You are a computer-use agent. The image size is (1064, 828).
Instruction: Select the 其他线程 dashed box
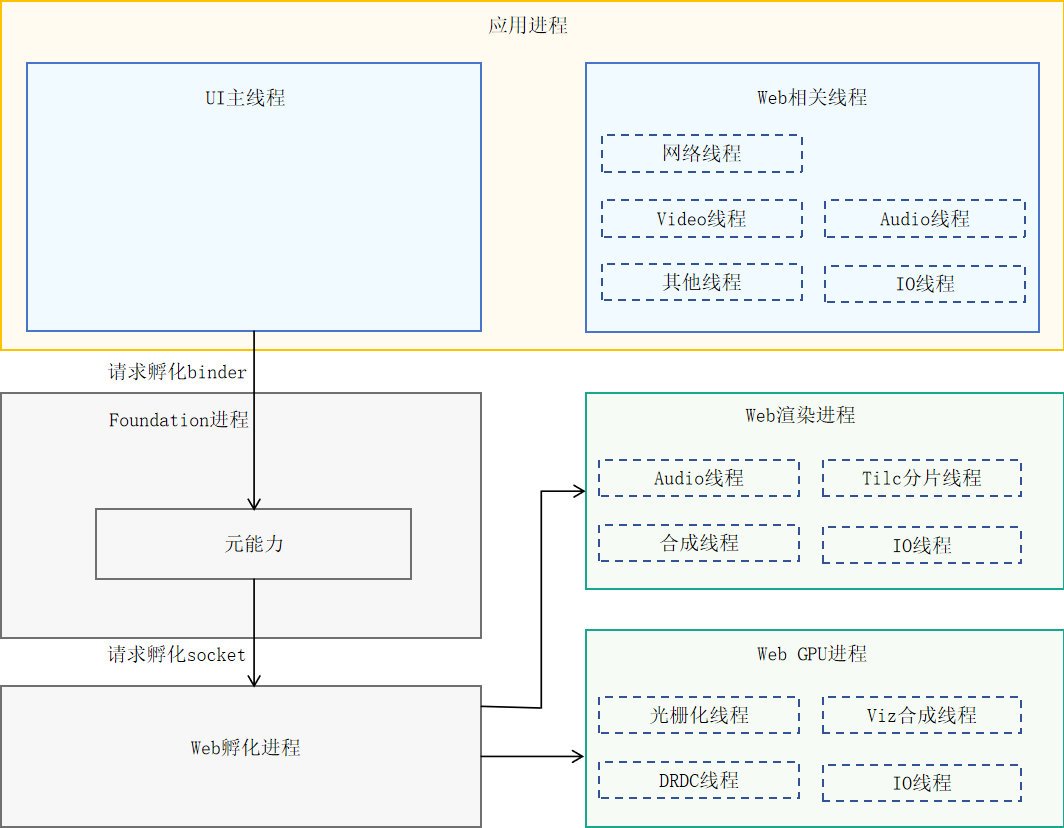point(701,283)
